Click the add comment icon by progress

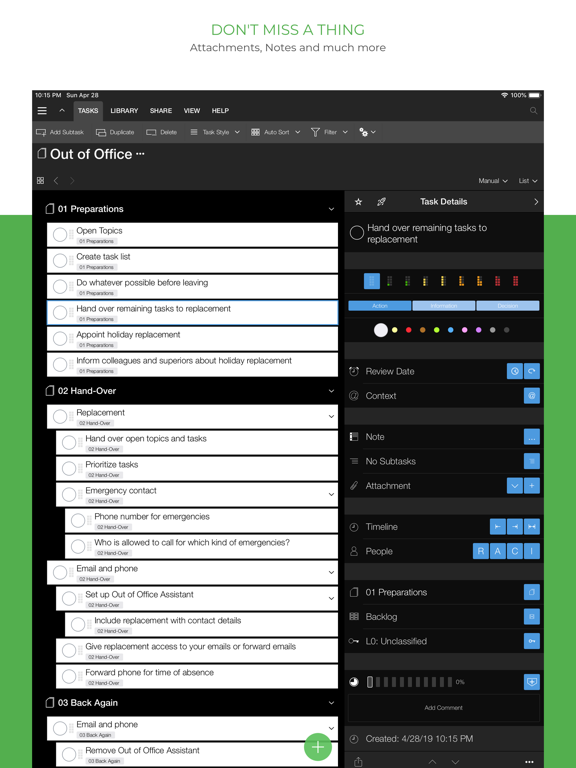pyautogui.click(x=532, y=682)
